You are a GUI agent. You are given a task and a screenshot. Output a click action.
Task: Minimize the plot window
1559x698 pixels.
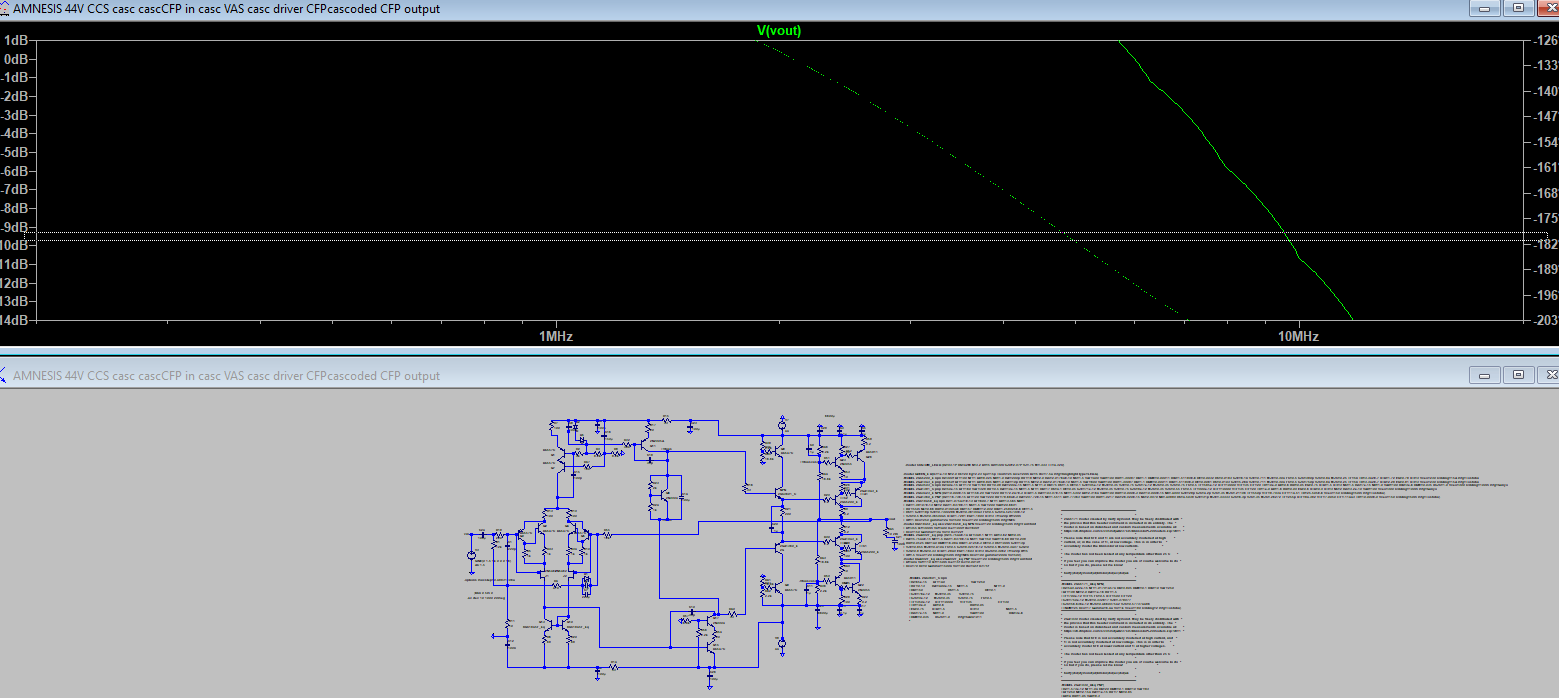pyautogui.click(x=1483, y=7)
